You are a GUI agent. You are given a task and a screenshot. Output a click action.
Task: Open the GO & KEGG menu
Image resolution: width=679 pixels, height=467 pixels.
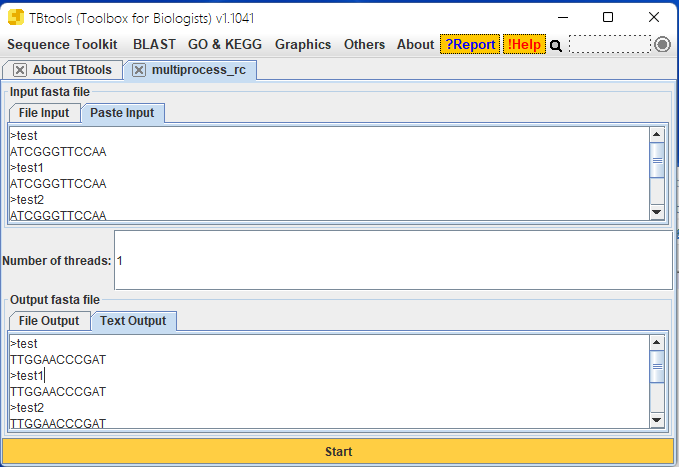pyautogui.click(x=225, y=44)
